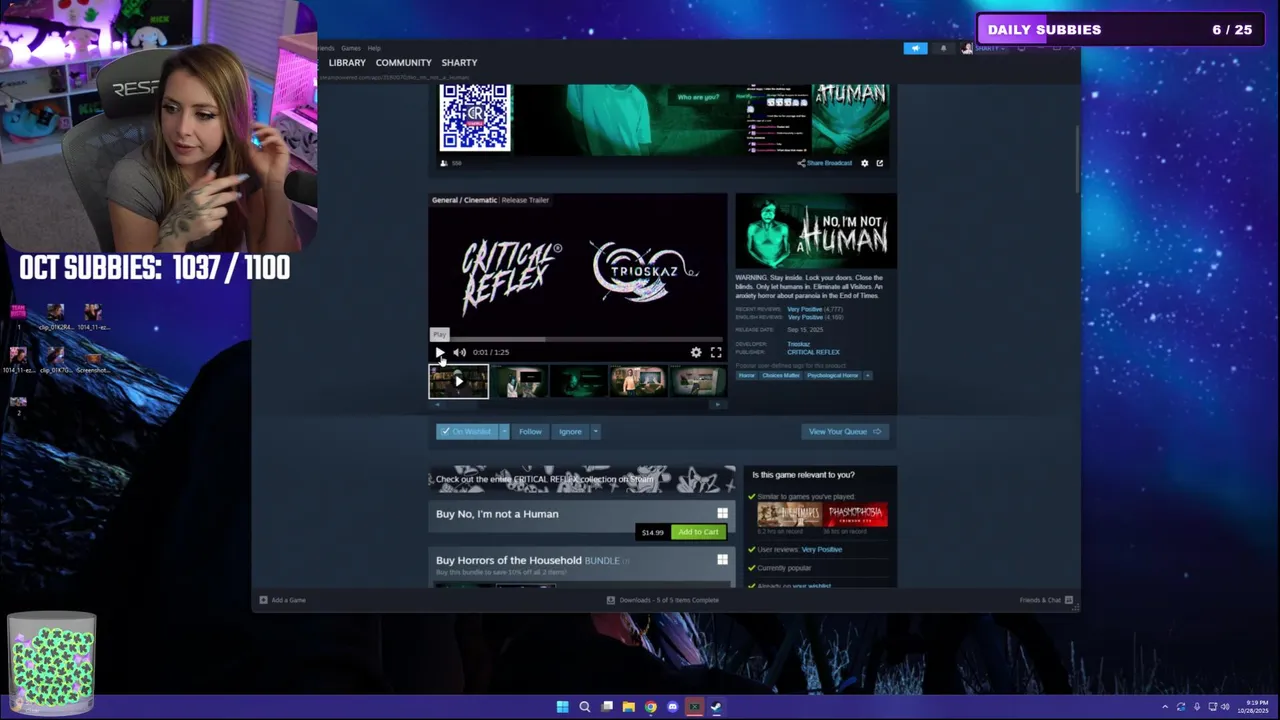The height and width of the screenshot is (720, 1280).
Task: Mute the trailer volume speaker icon
Action: pos(459,352)
